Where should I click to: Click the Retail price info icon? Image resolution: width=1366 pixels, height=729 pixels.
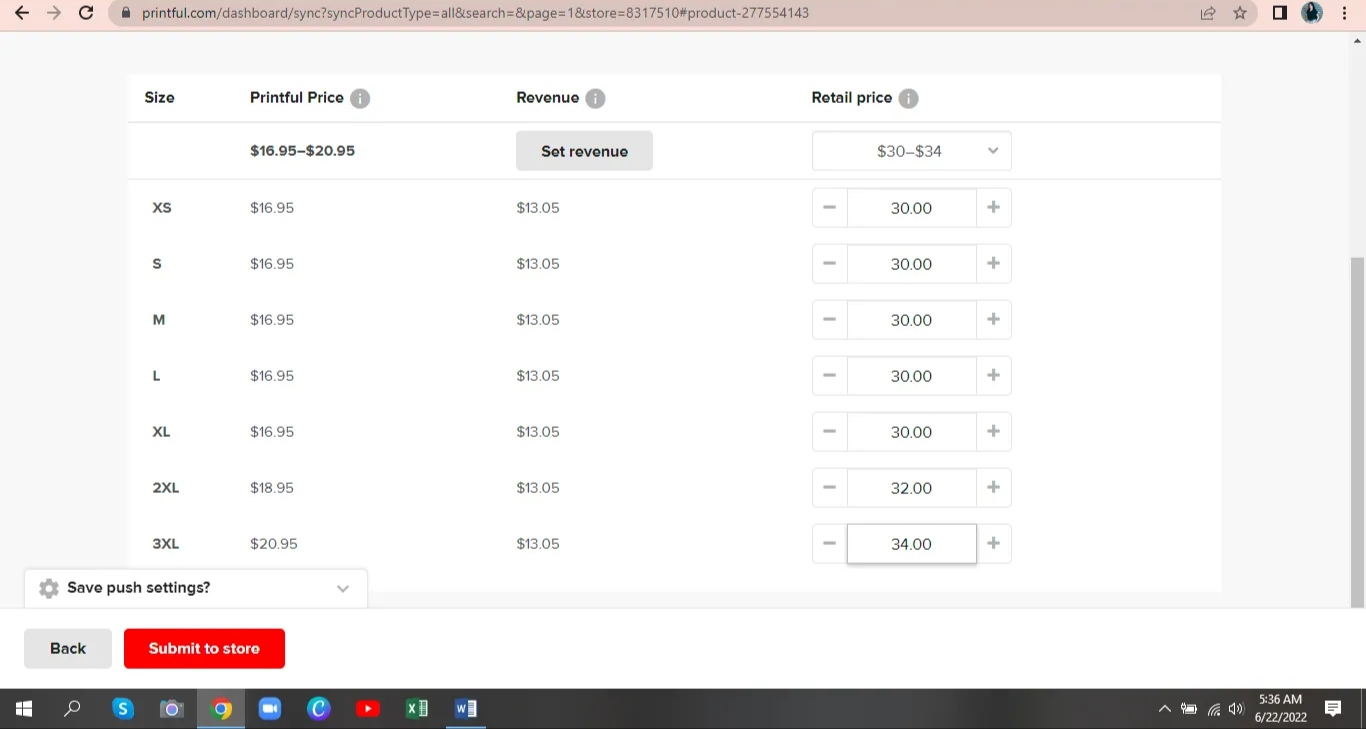[908, 98]
